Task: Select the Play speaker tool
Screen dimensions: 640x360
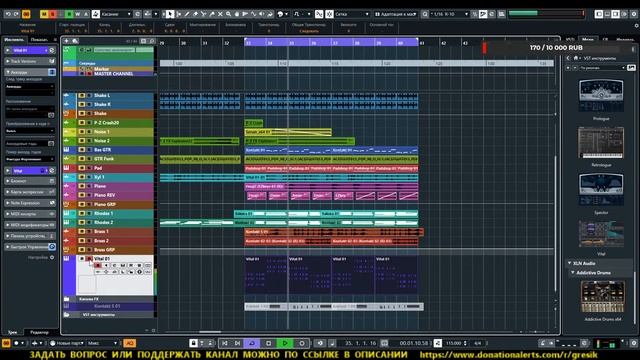Action: pos(262,14)
